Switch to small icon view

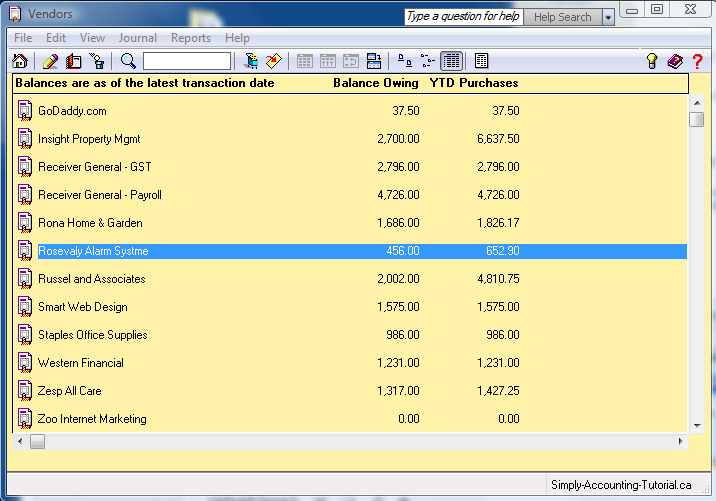(x=427, y=61)
